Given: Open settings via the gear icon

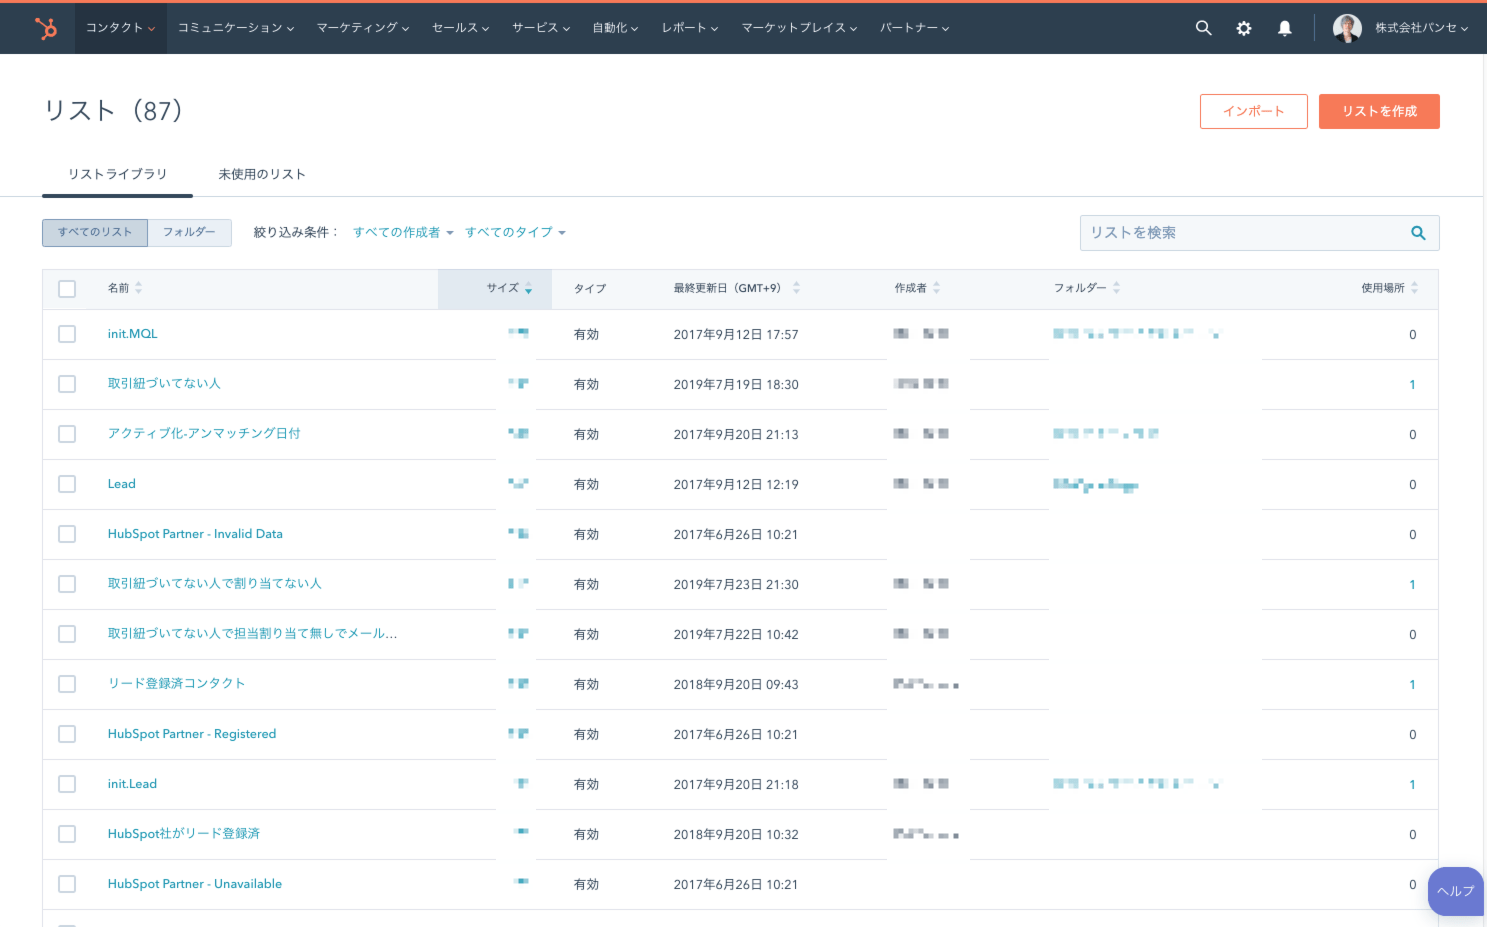Looking at the screenshot, I should tap(1244, 28).
